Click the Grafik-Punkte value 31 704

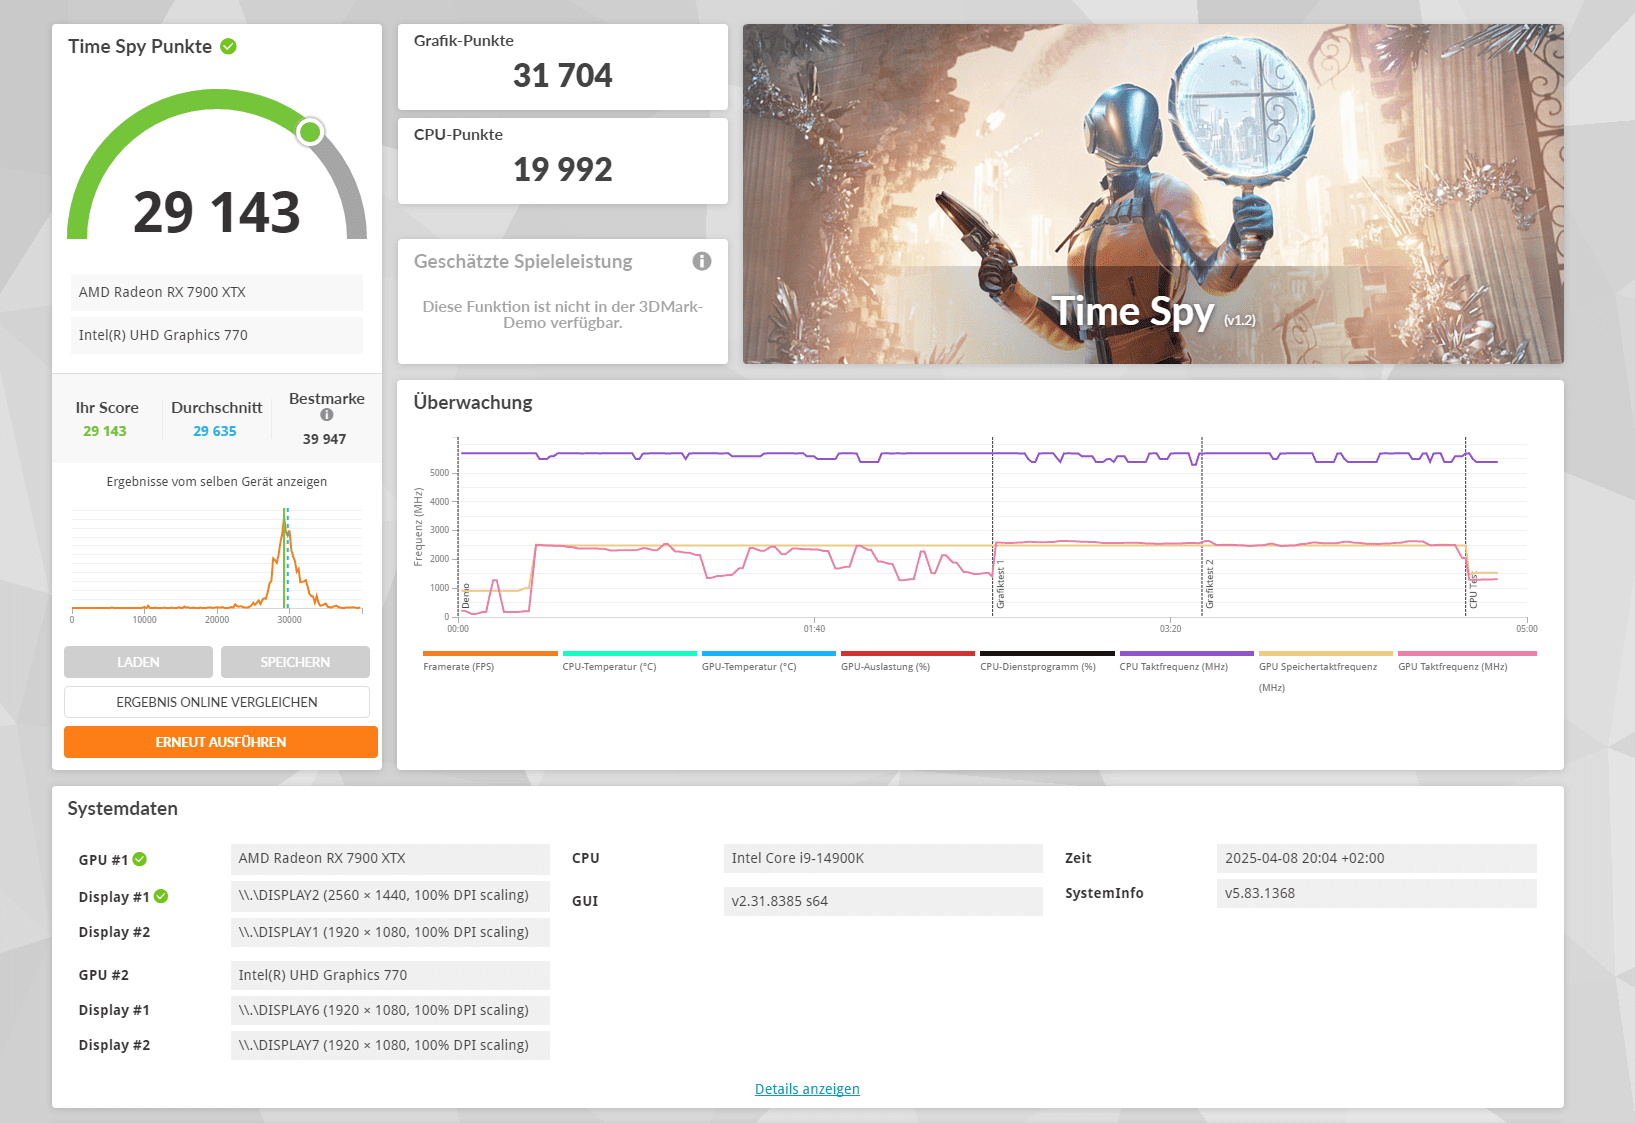pyautogui.click(x=563, y=75)
